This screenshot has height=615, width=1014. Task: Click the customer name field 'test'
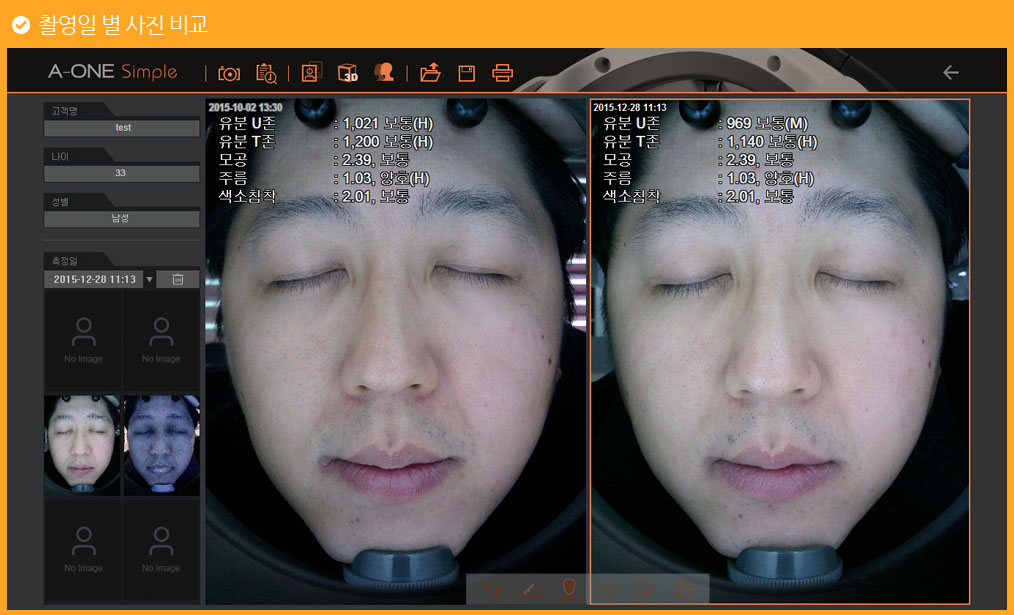coord(122,128)
